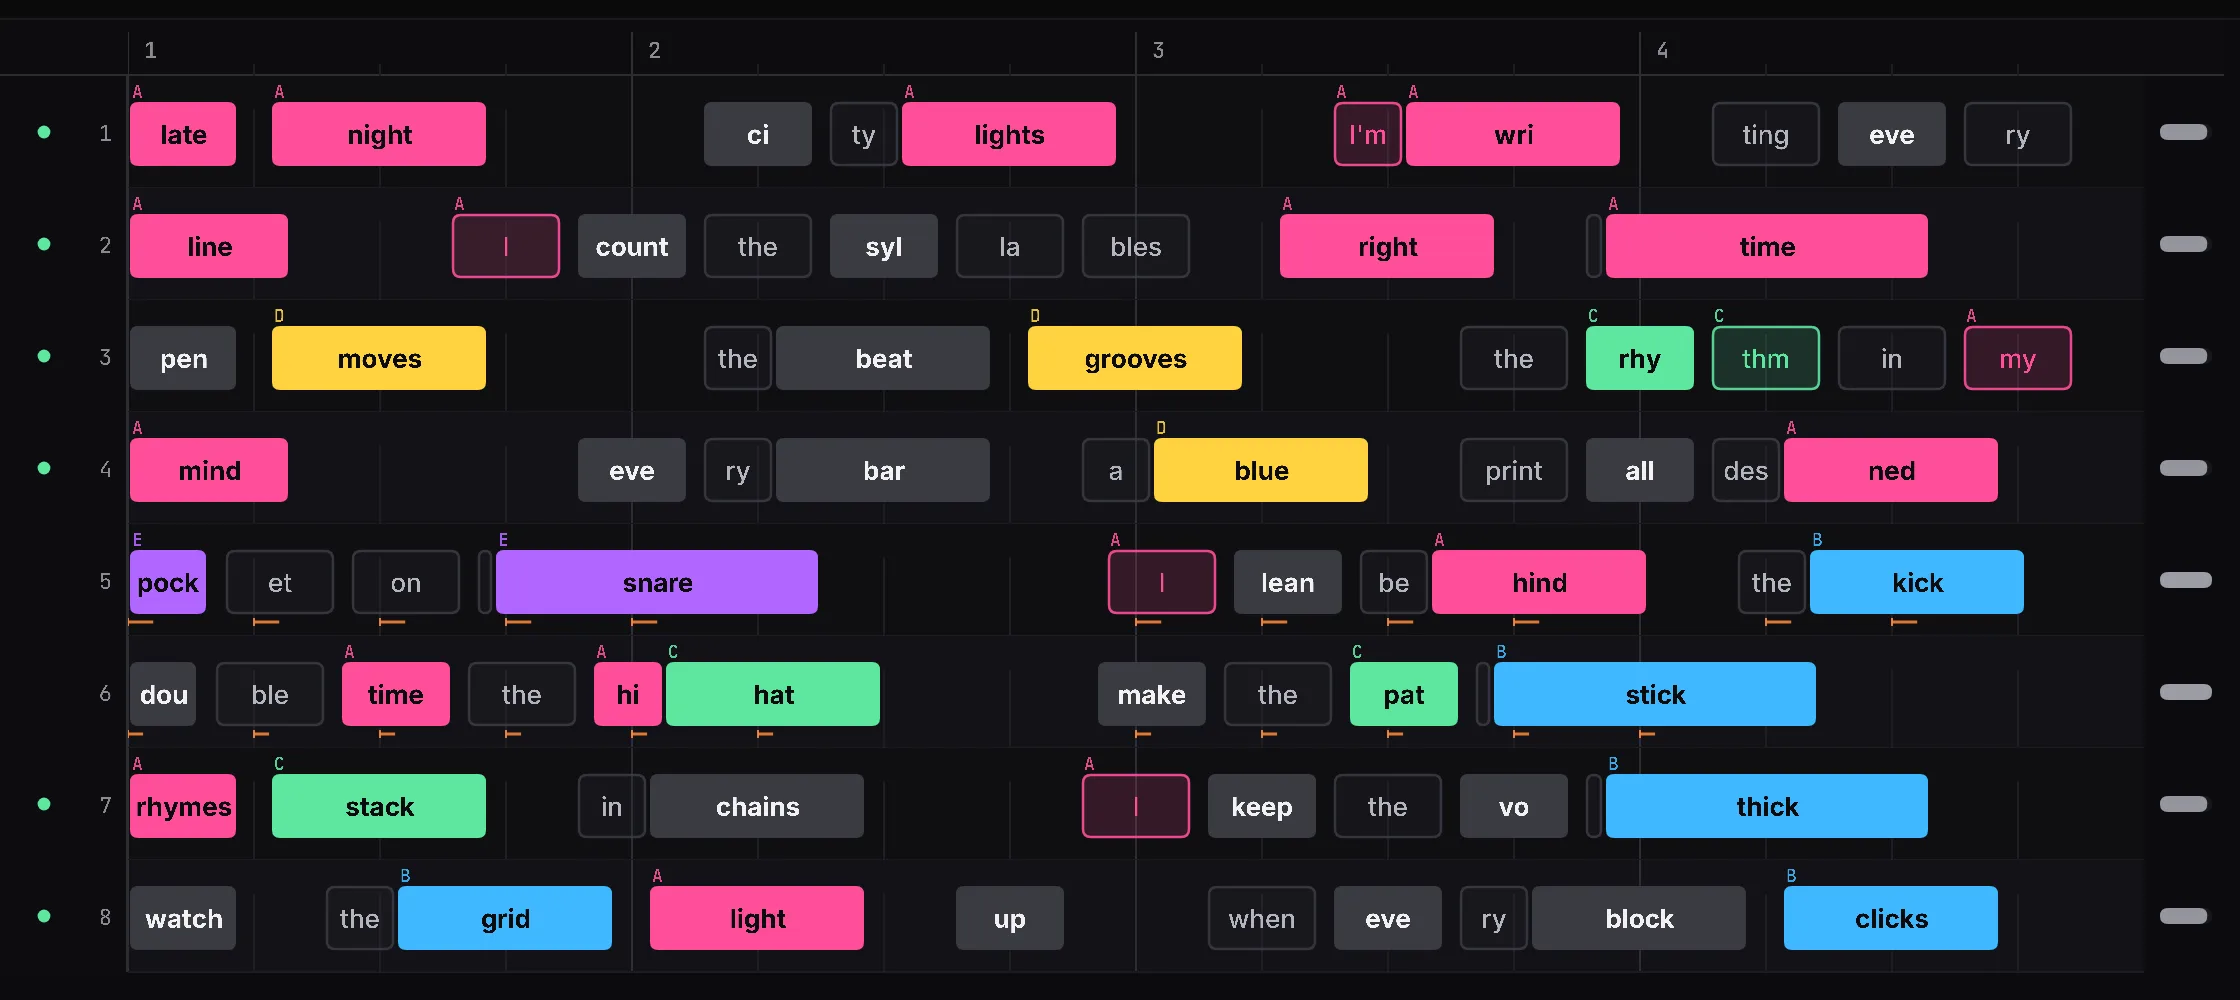Toggle the green dot on row 8
The image size is (2240, 1000).
click(44, 916)
